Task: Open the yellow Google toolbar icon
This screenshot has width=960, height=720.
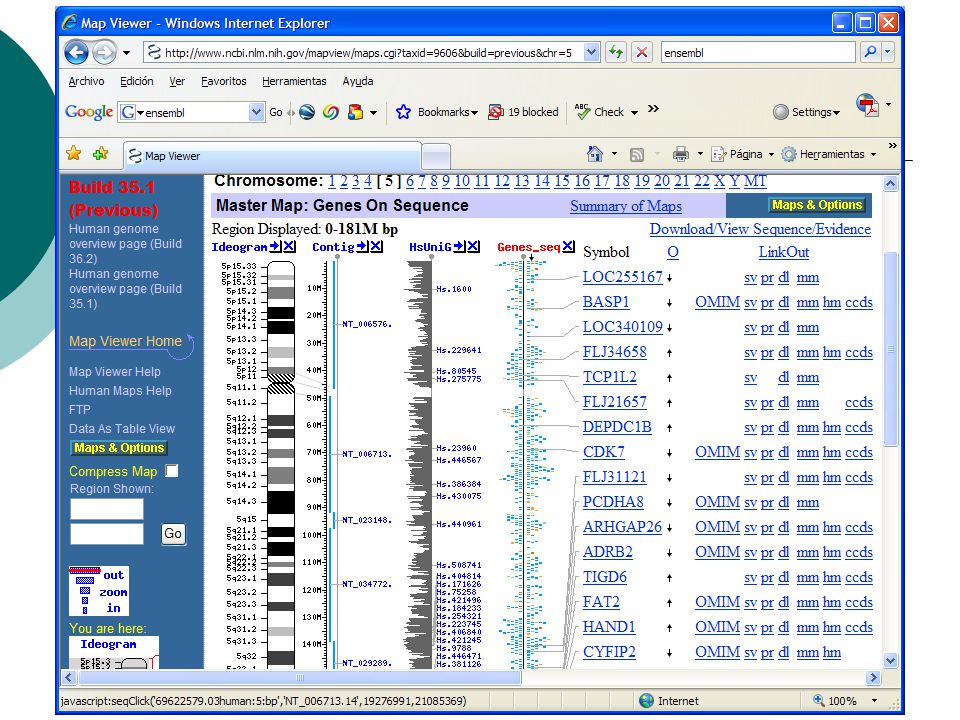Action: click(355, 112)
